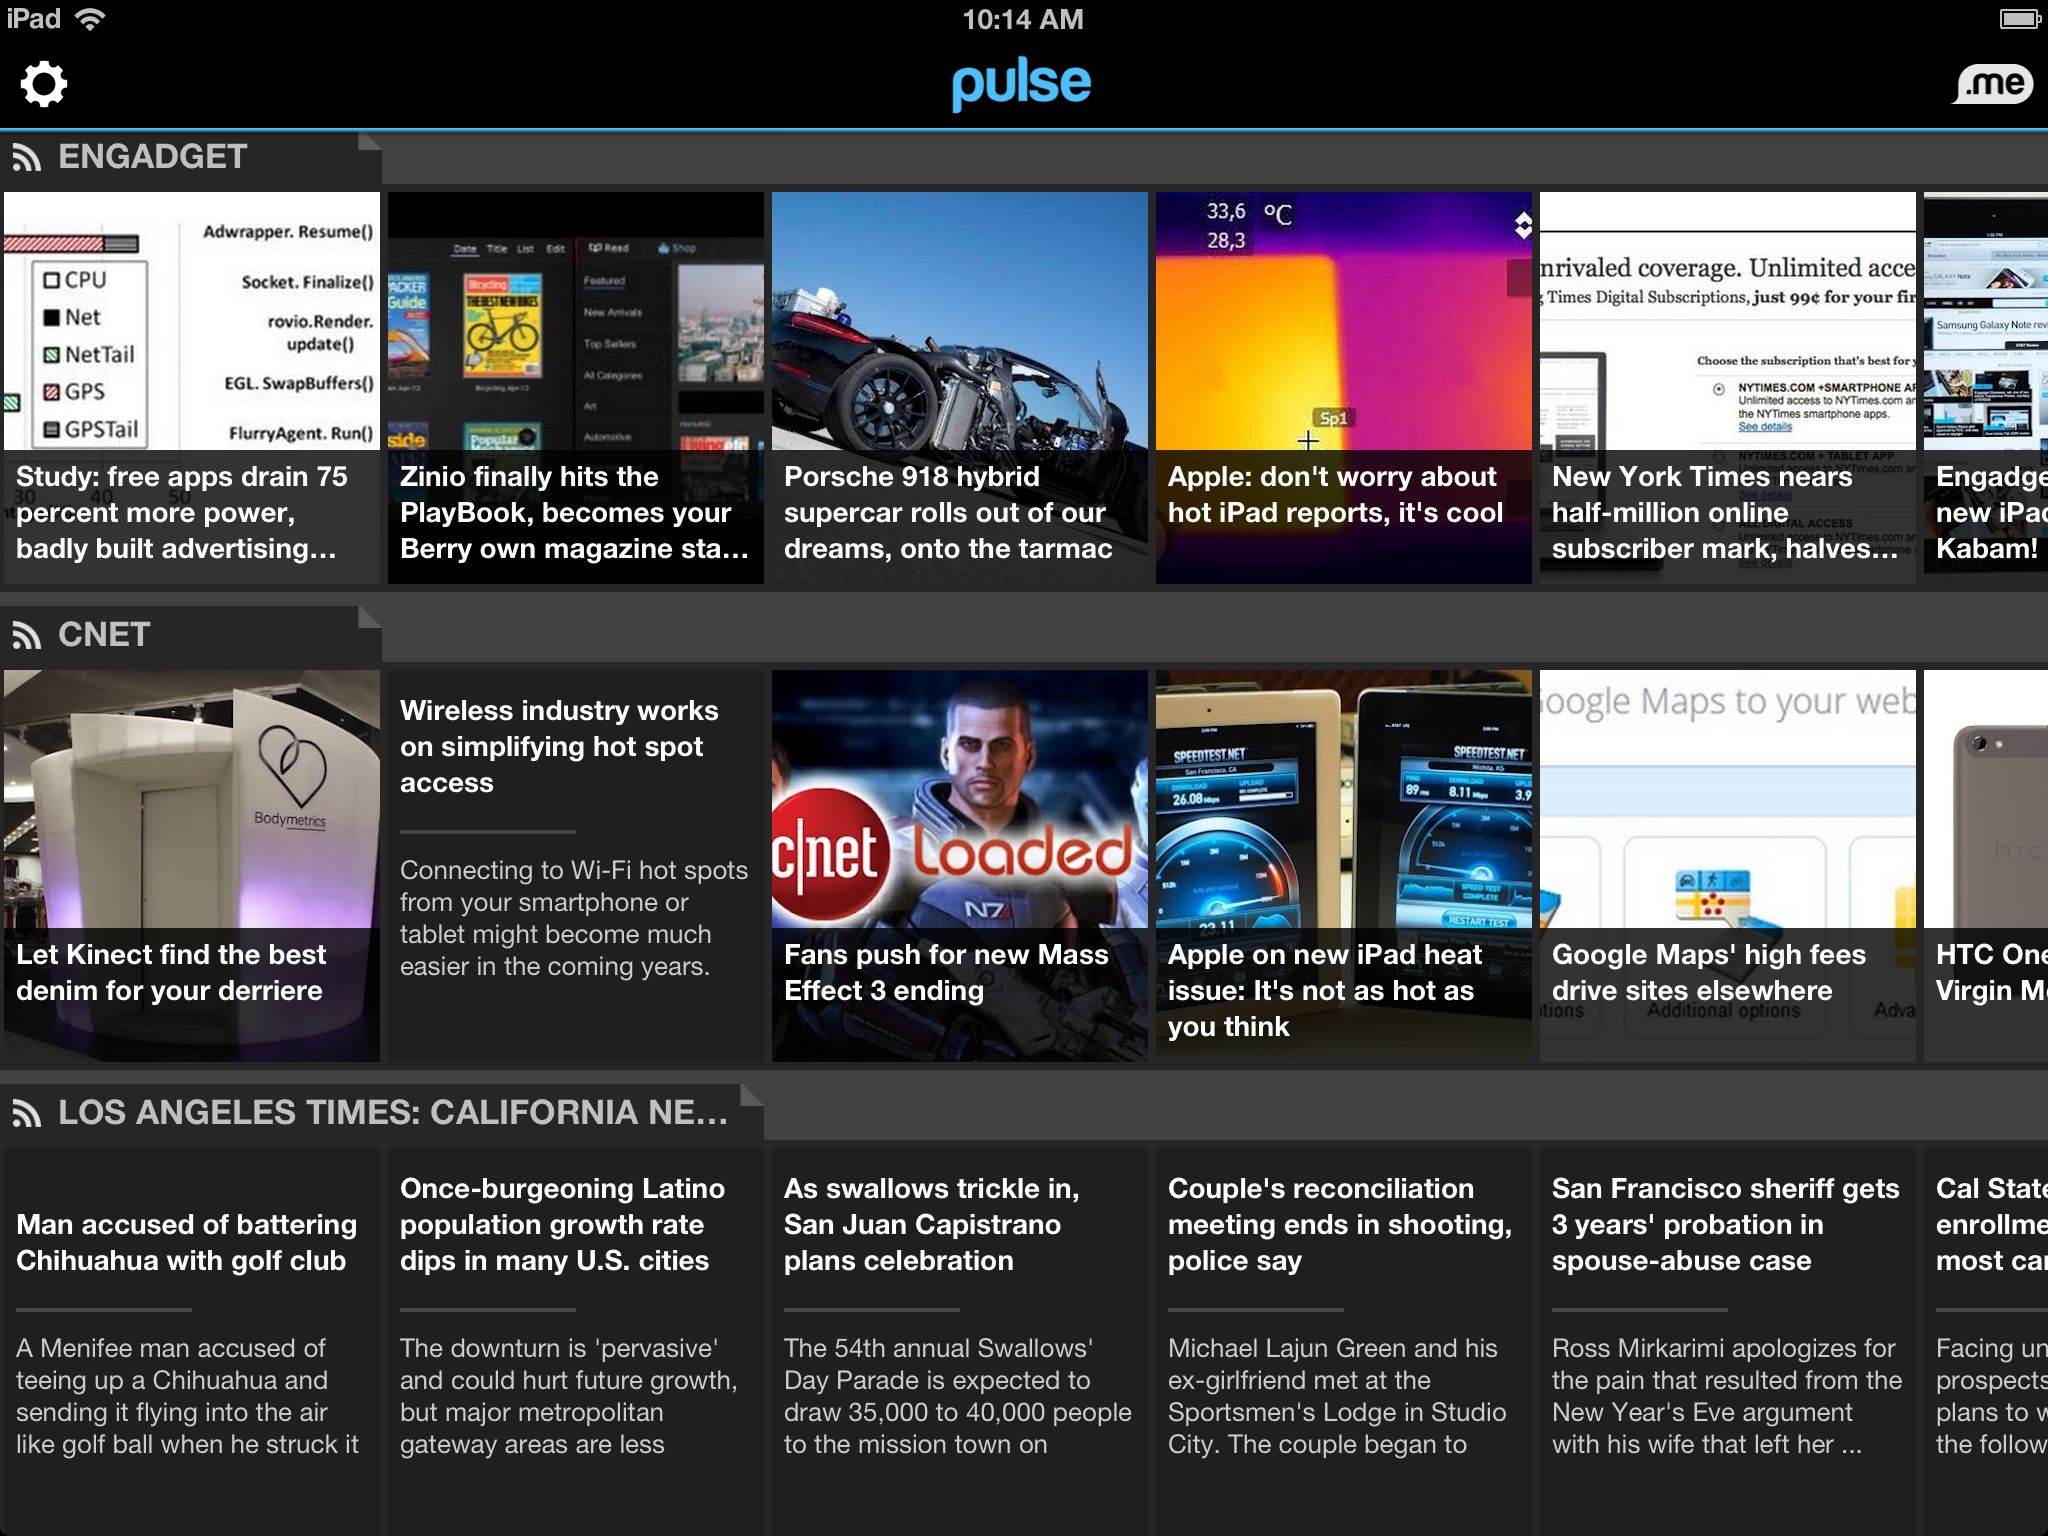Tap the .me account button

click(x=1994, y=84)
